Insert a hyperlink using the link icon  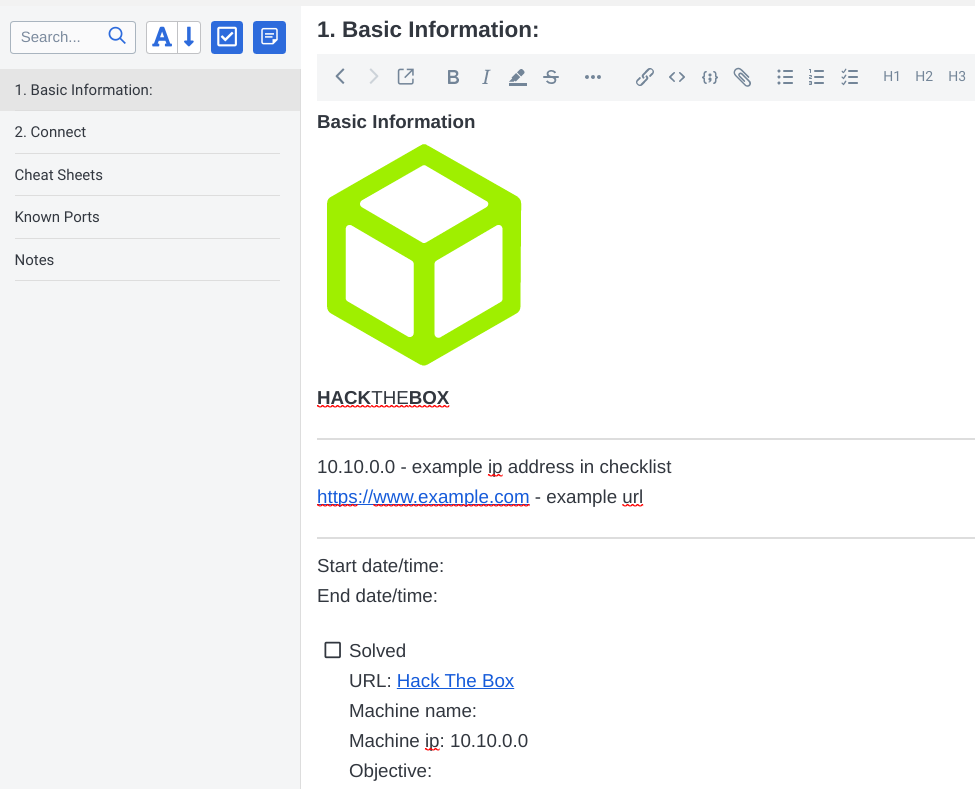tap(645, 77)
